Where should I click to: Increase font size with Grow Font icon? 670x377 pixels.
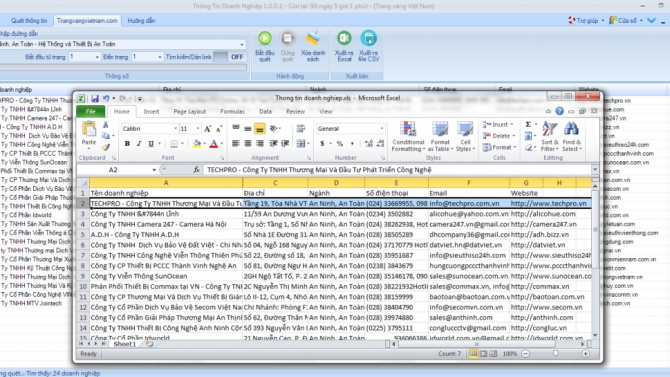[208, 129]
